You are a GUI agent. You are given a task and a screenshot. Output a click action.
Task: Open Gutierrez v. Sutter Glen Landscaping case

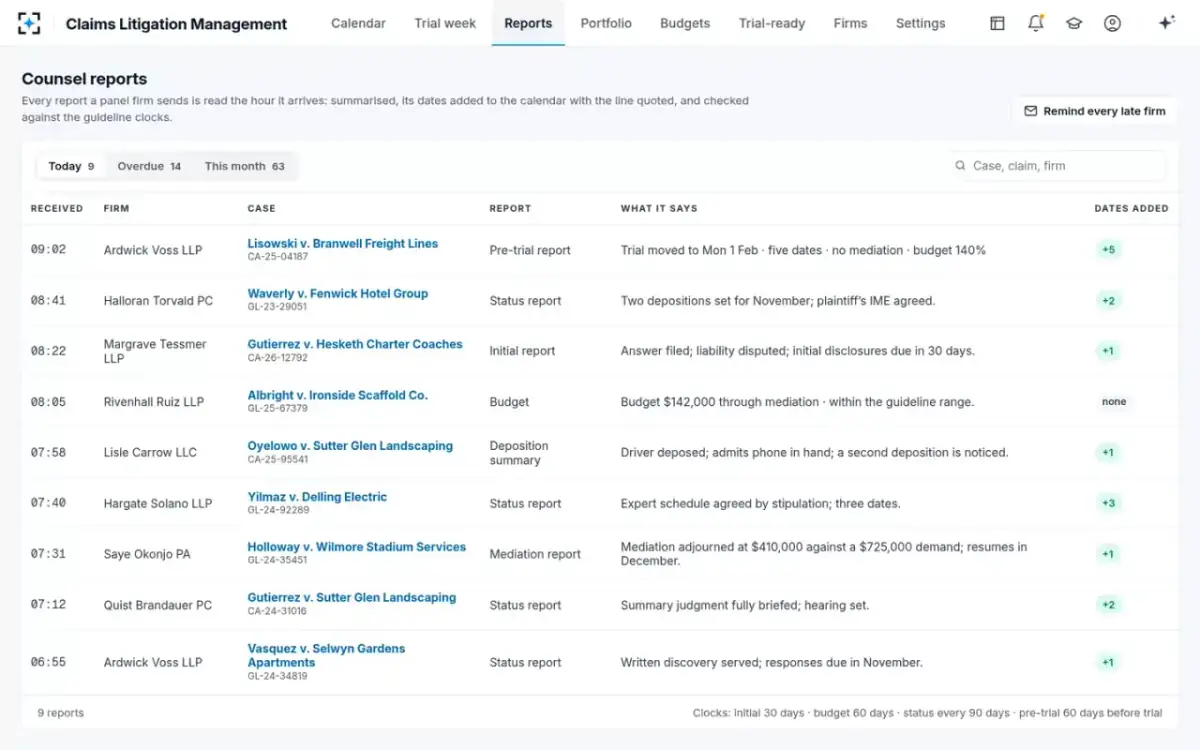click(352, 598)
